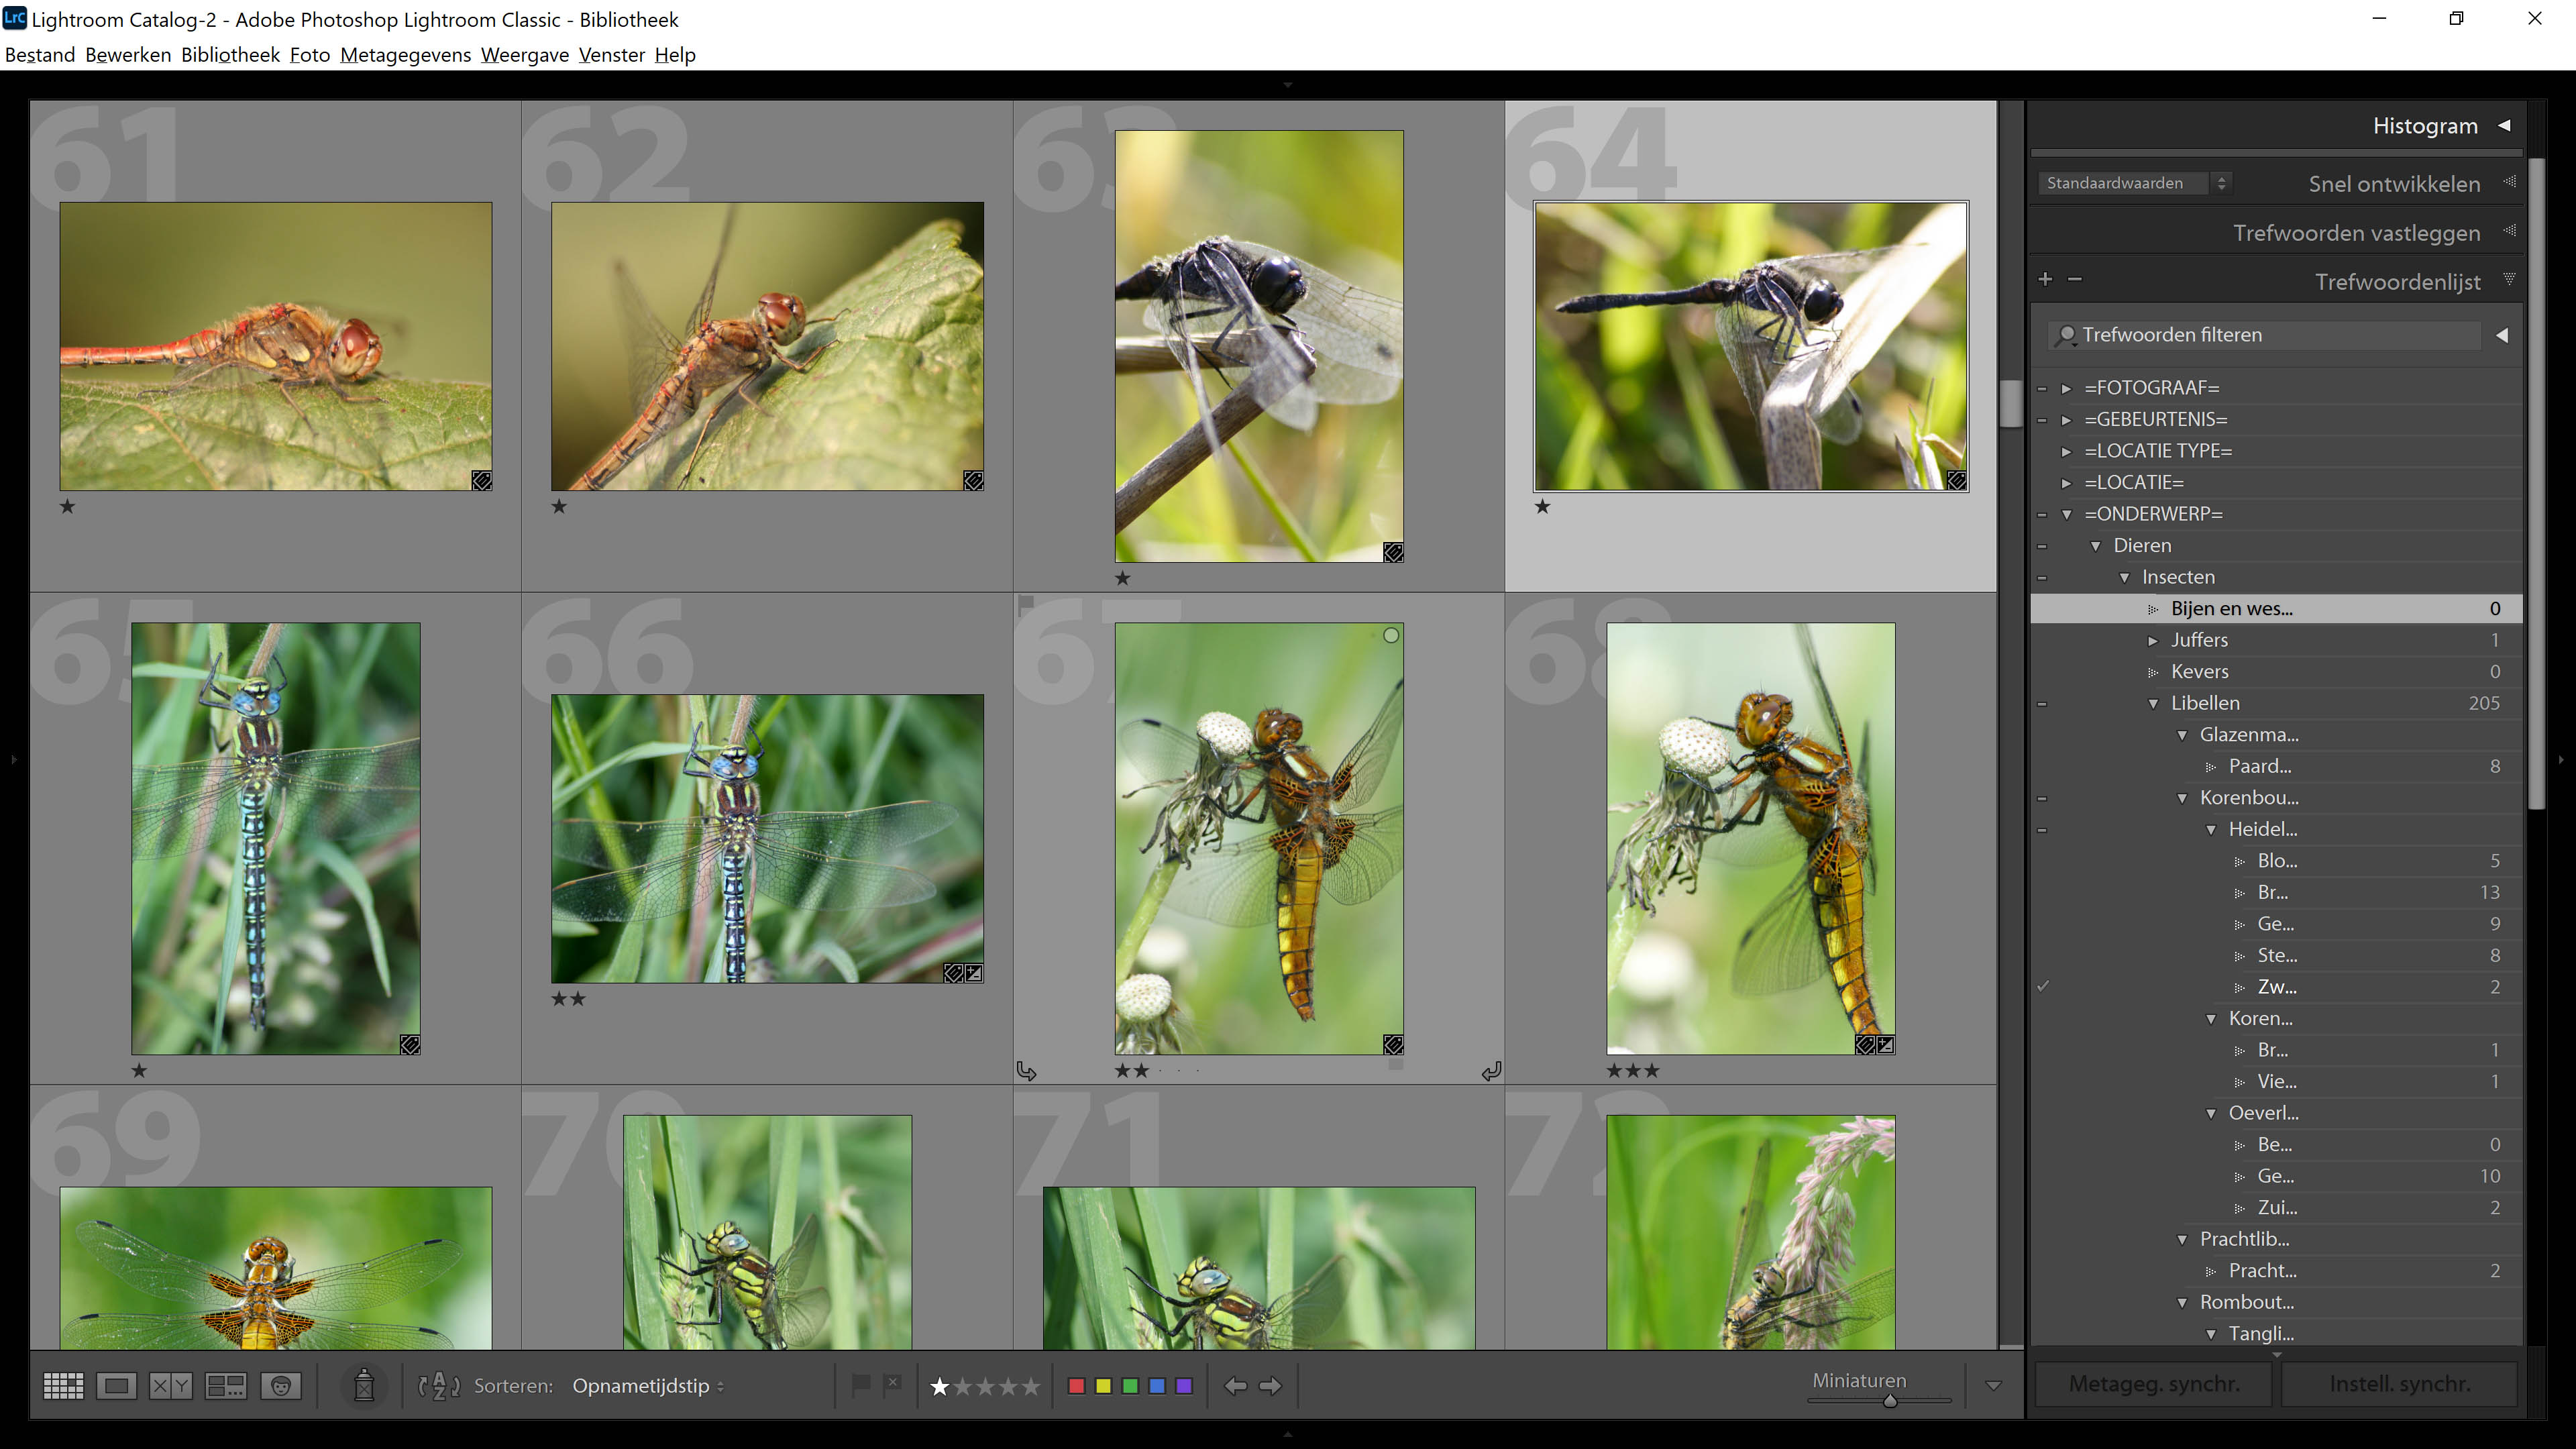Expand the =LOCATIE= keyword group
The width and height of the screenshot is (2576, 1449).
coord(2066,483)
